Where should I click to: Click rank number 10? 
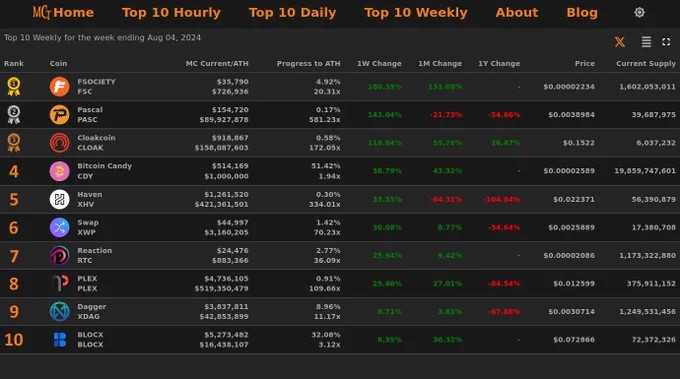point(14,340)
